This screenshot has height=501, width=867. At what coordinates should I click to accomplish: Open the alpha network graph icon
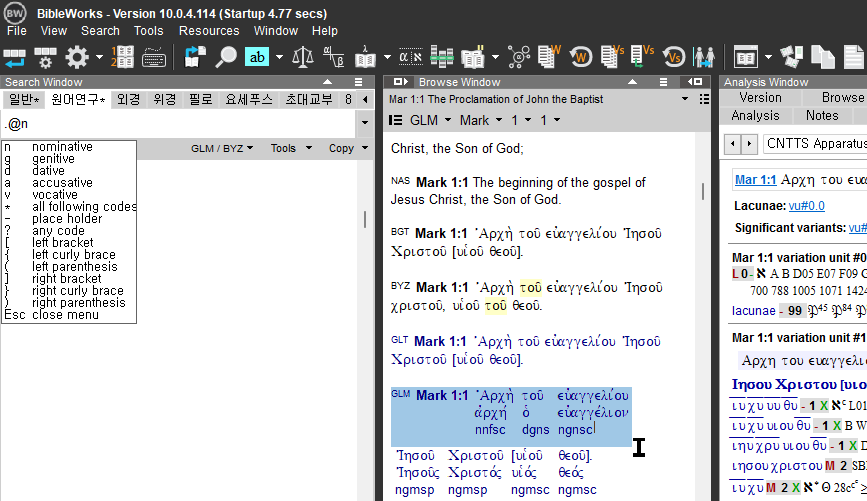pyautogui.click(x=519, y=57)
